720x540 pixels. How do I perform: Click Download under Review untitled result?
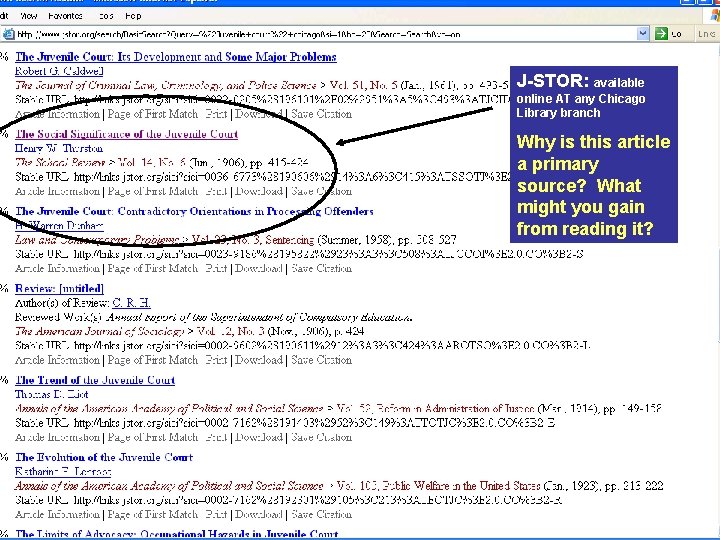259,360
